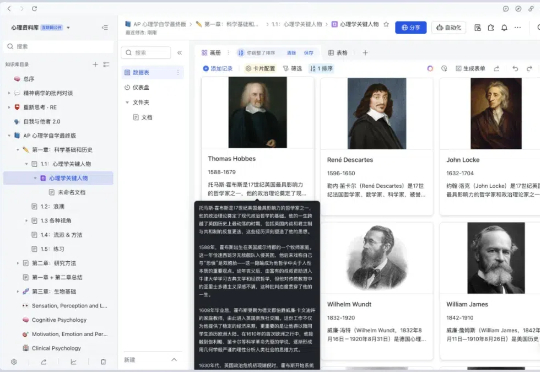Redo the action in the toolbar
This screenshot has height=372, width=540.
click(529, 69)
